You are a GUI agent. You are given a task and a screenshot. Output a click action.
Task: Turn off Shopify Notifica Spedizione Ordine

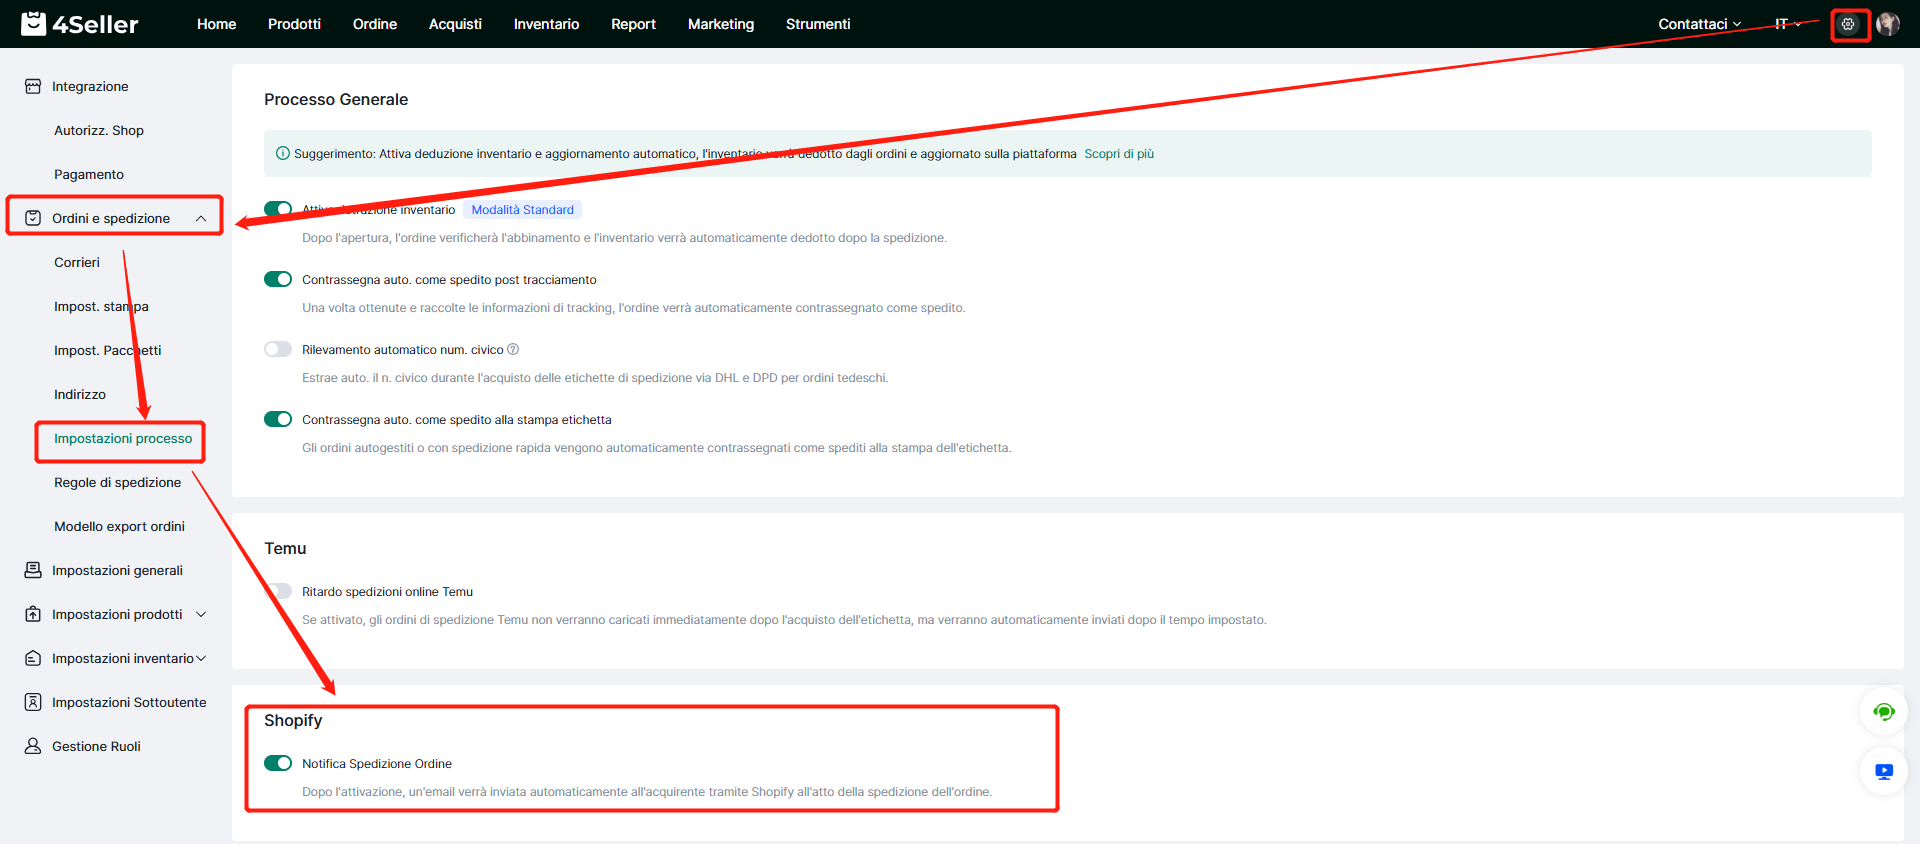[x=278, y=763]
